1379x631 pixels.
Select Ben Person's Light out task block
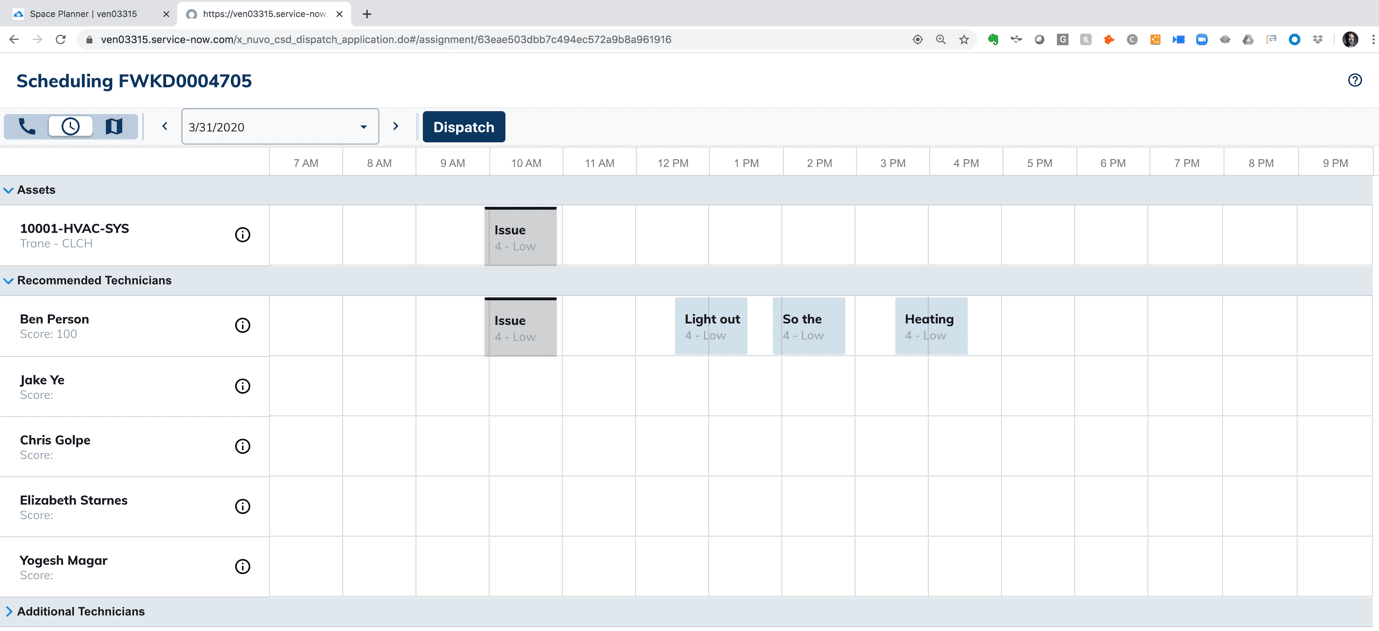pos(711,326)
